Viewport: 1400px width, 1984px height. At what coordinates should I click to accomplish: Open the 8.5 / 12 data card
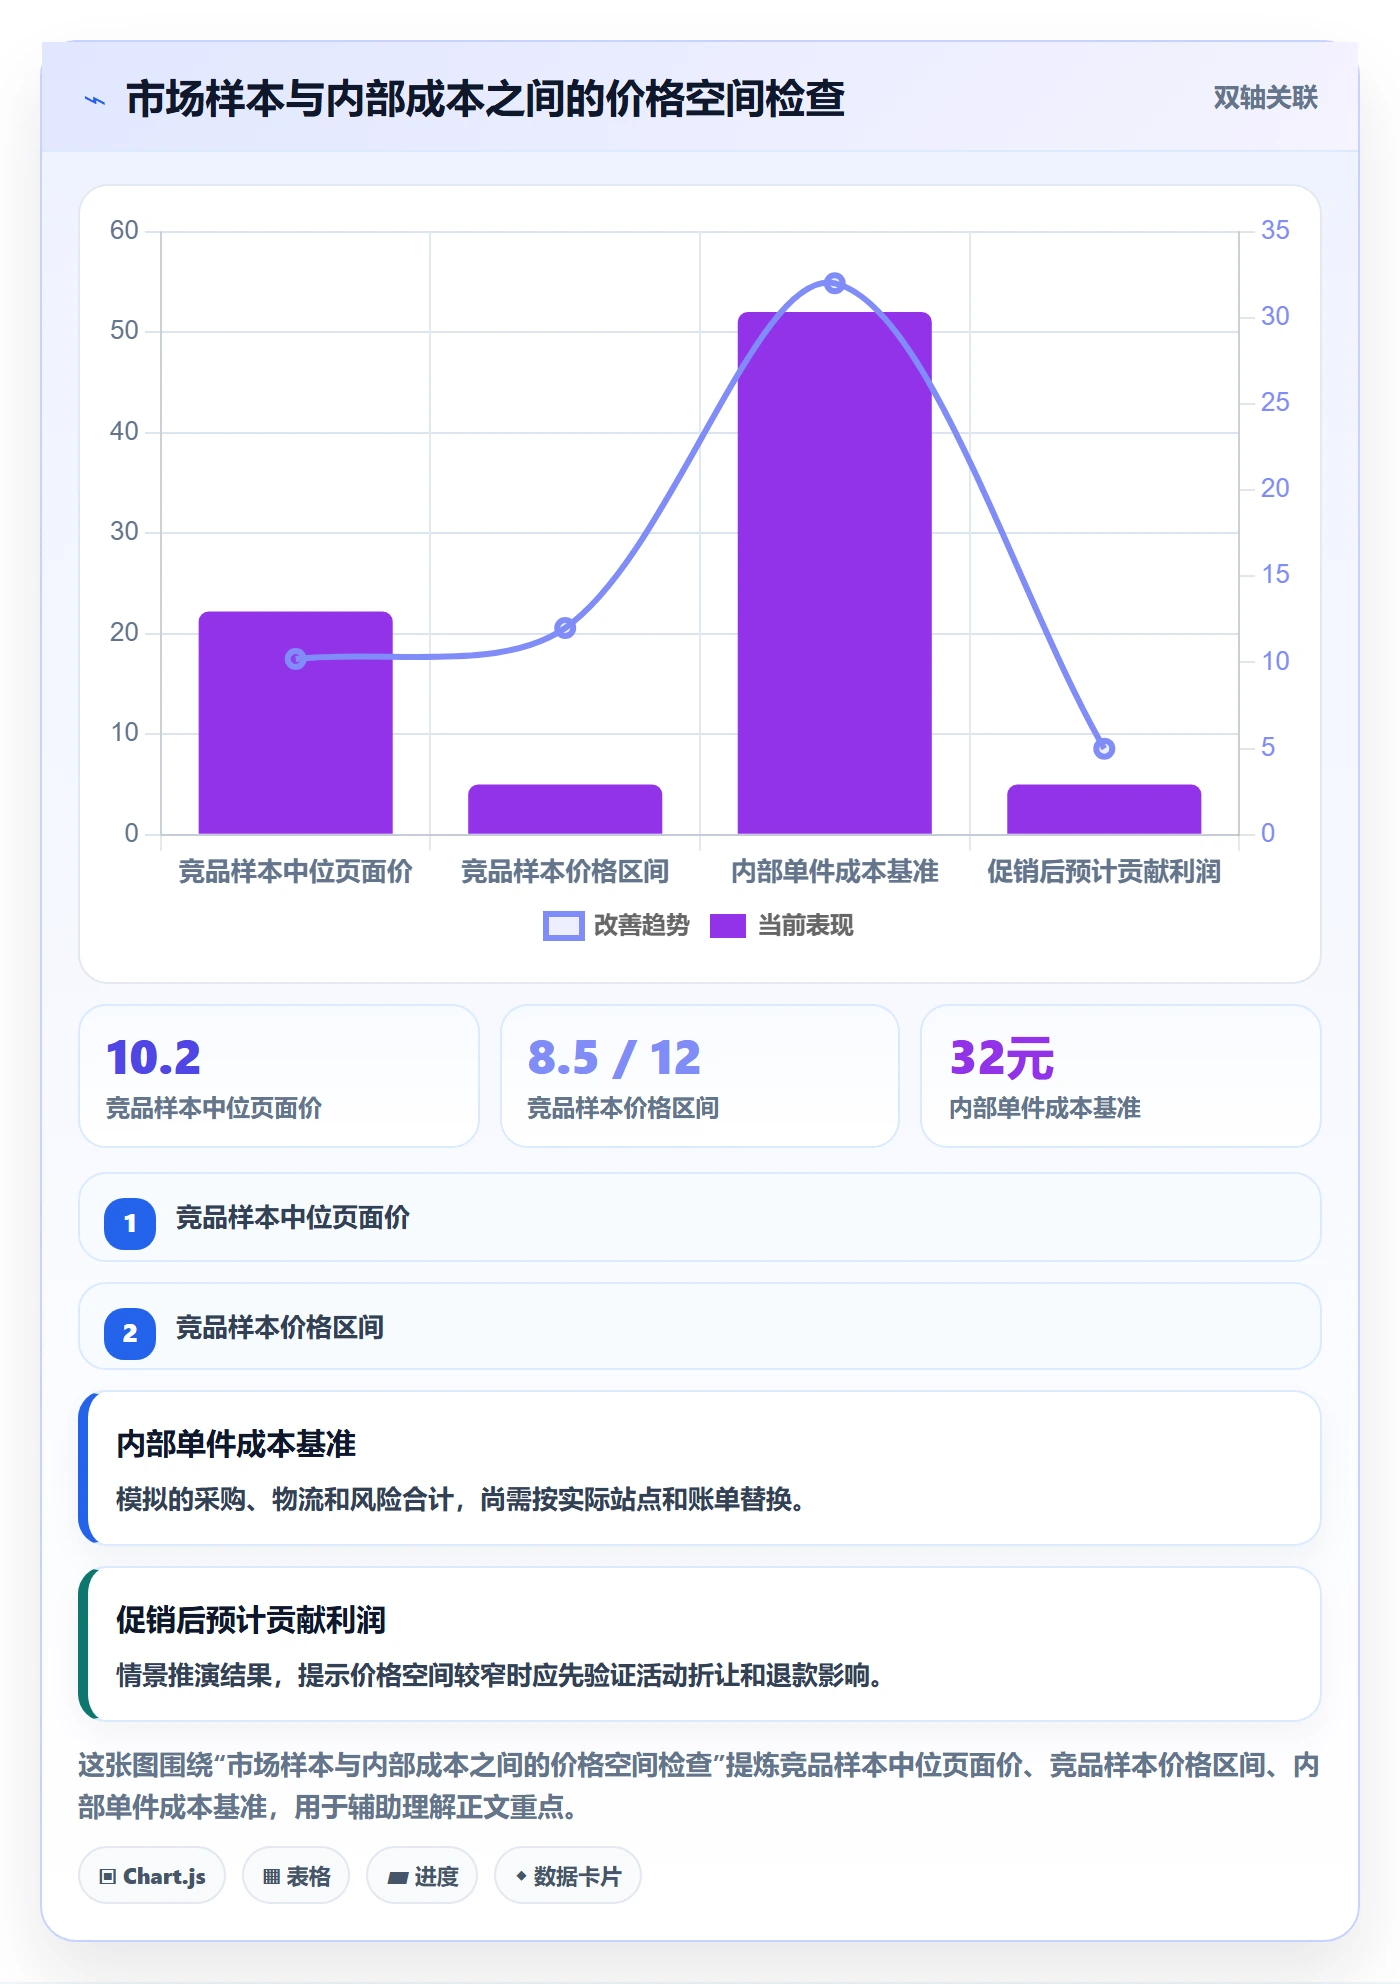pyautogui.click(x=700, y=1076)
